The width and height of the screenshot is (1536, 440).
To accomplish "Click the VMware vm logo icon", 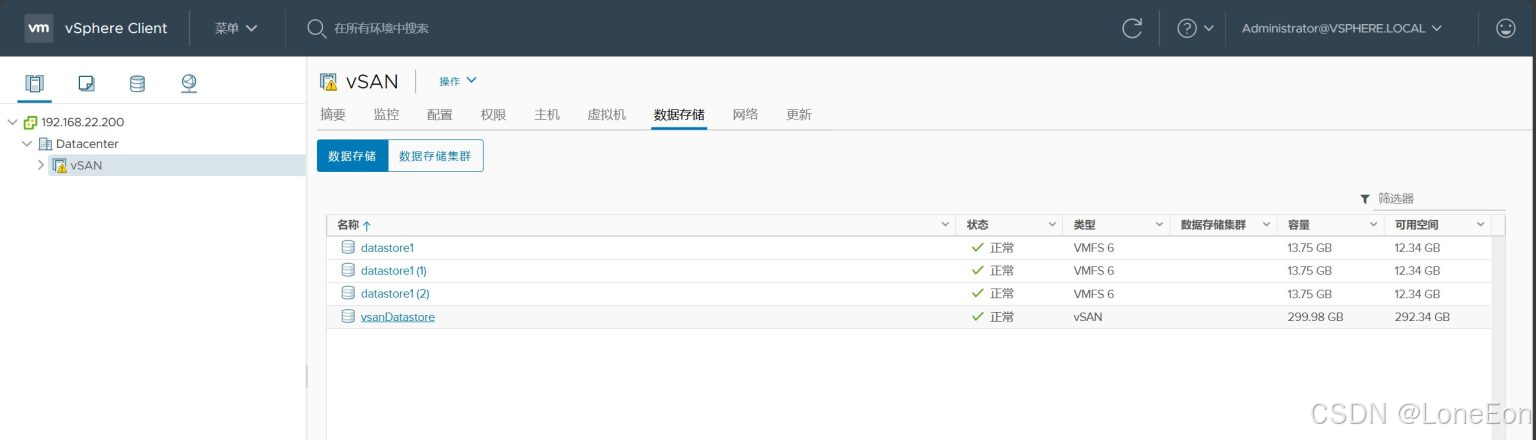I will click(39, 28).
